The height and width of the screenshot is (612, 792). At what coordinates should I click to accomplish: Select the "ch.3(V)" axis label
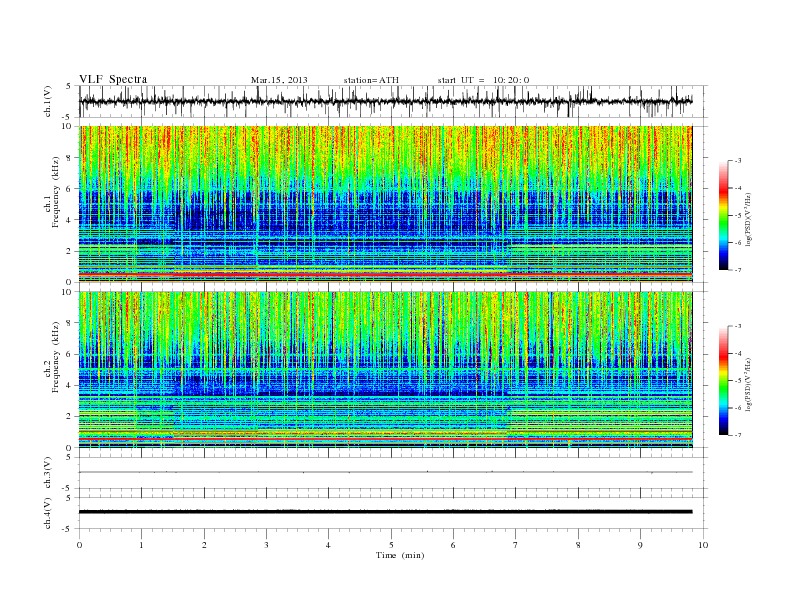tap(48, 473)
